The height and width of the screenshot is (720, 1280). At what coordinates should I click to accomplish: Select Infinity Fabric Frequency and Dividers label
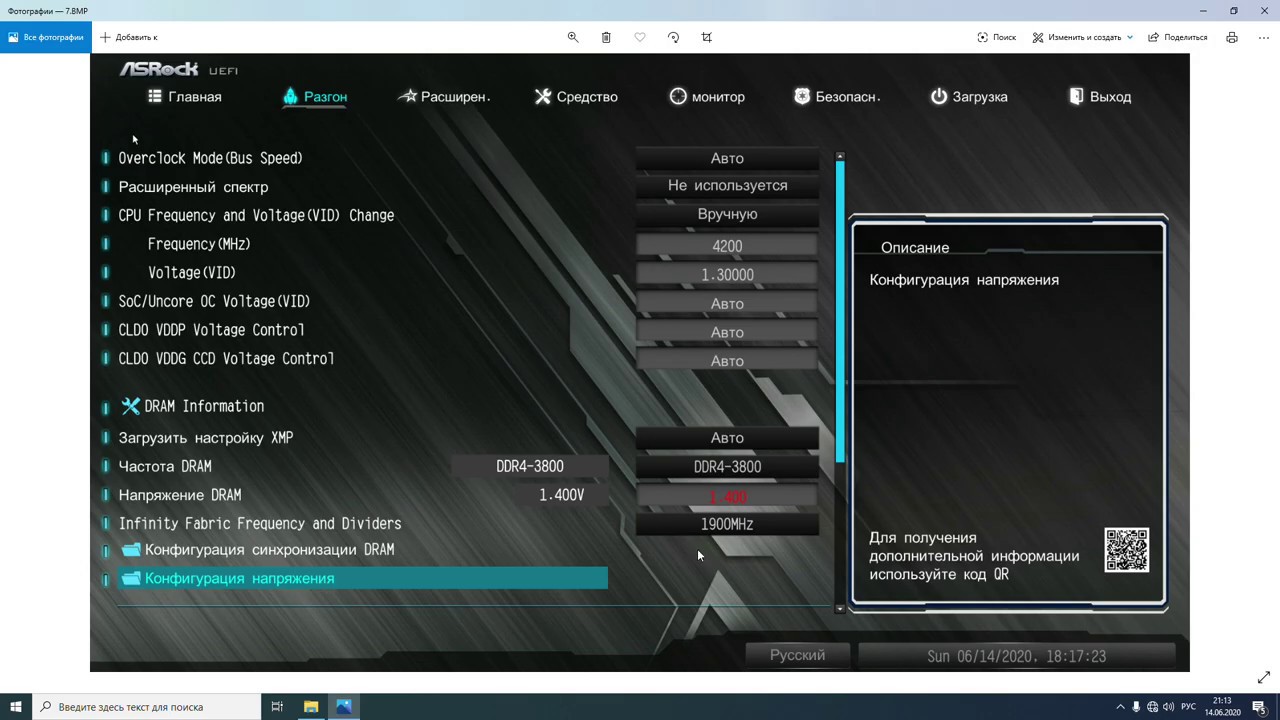pos(259,524)
